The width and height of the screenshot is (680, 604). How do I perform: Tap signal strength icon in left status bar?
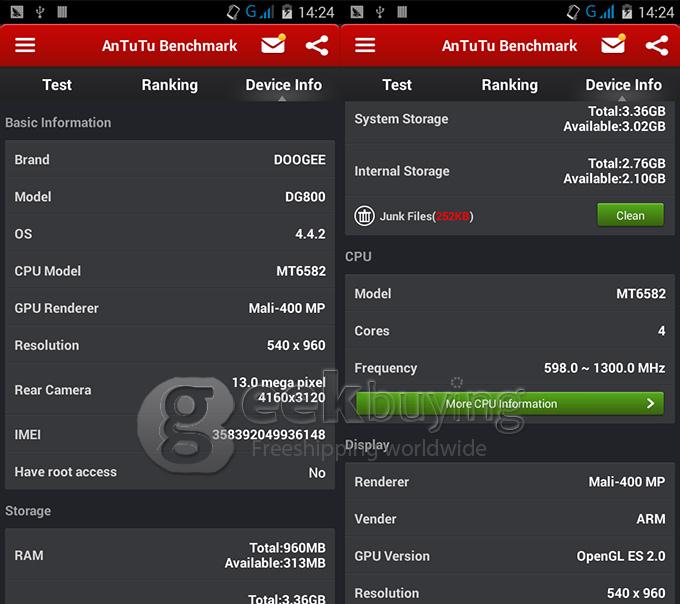coord(267,12)
